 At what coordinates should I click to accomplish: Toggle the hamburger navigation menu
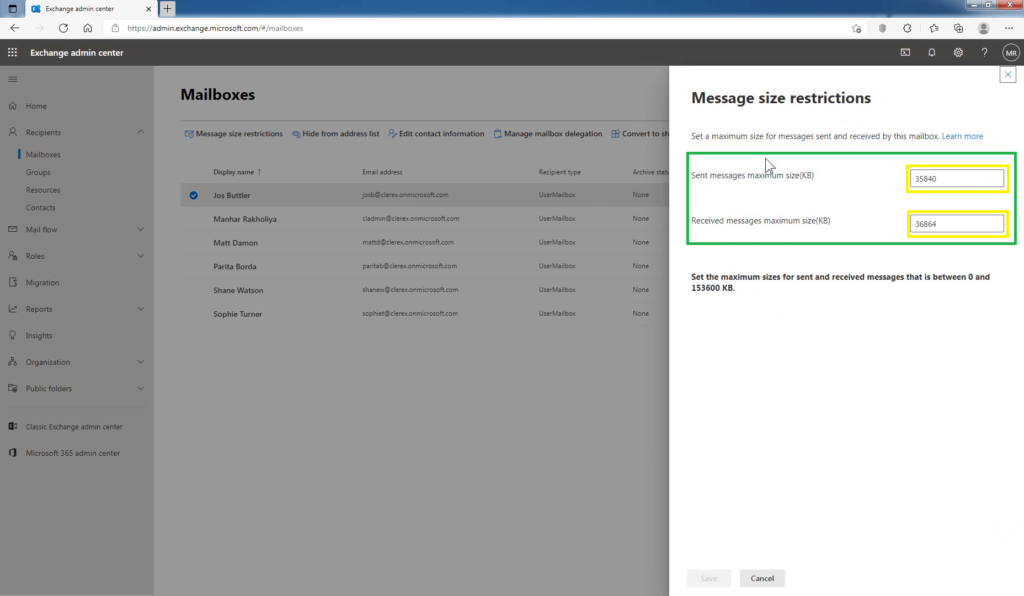[x=12, y=79]
